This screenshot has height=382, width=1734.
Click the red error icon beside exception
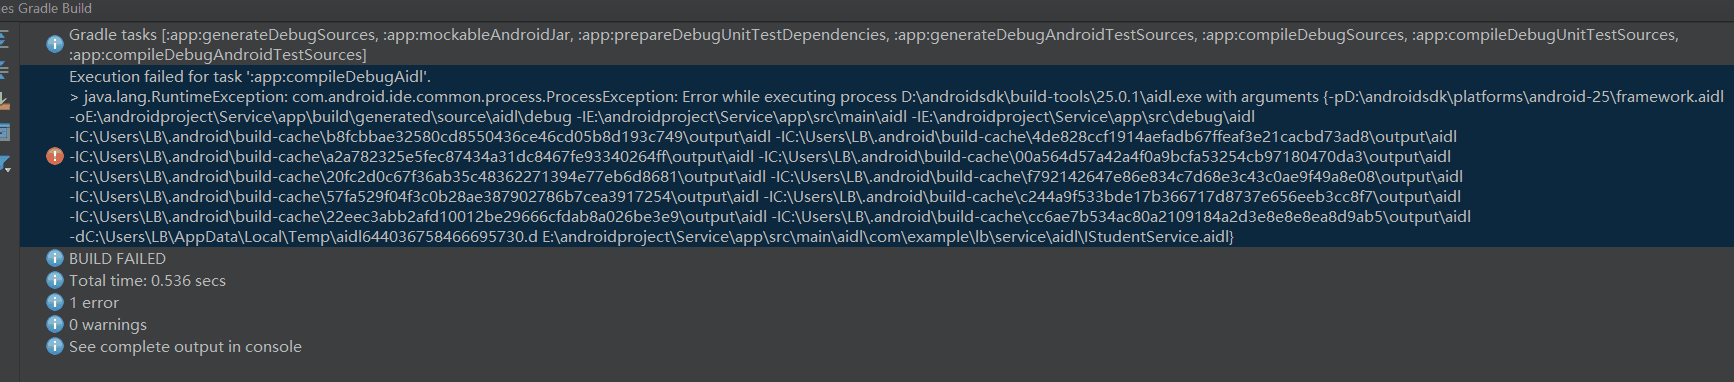(55, 156)
